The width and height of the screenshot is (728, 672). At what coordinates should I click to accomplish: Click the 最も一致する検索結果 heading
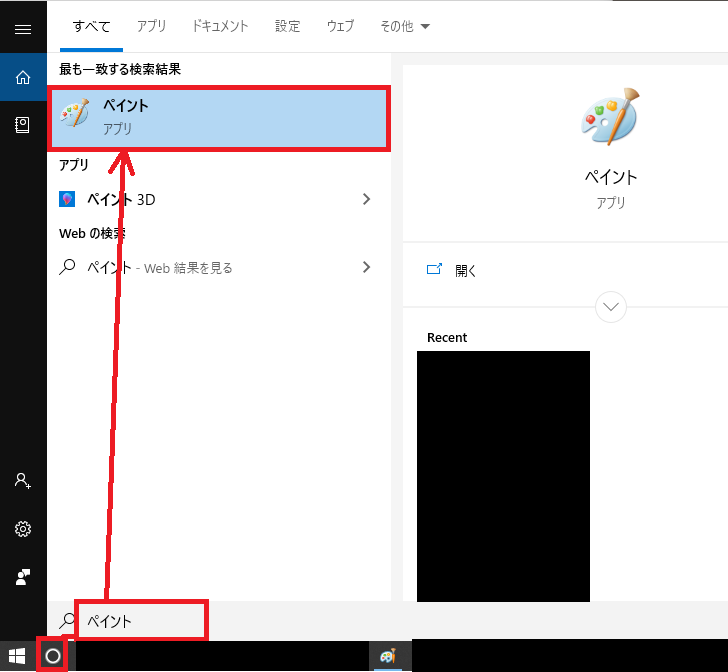coord(120,69)
